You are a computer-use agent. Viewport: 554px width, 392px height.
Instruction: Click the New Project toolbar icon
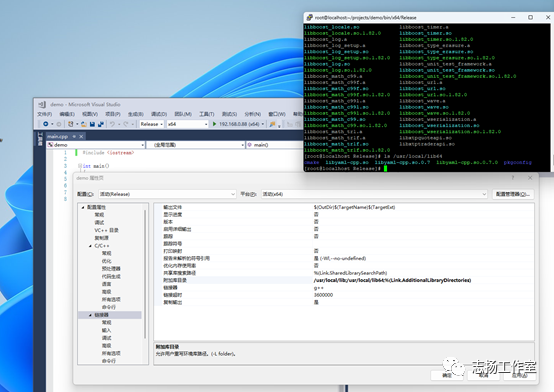[71, 124]
